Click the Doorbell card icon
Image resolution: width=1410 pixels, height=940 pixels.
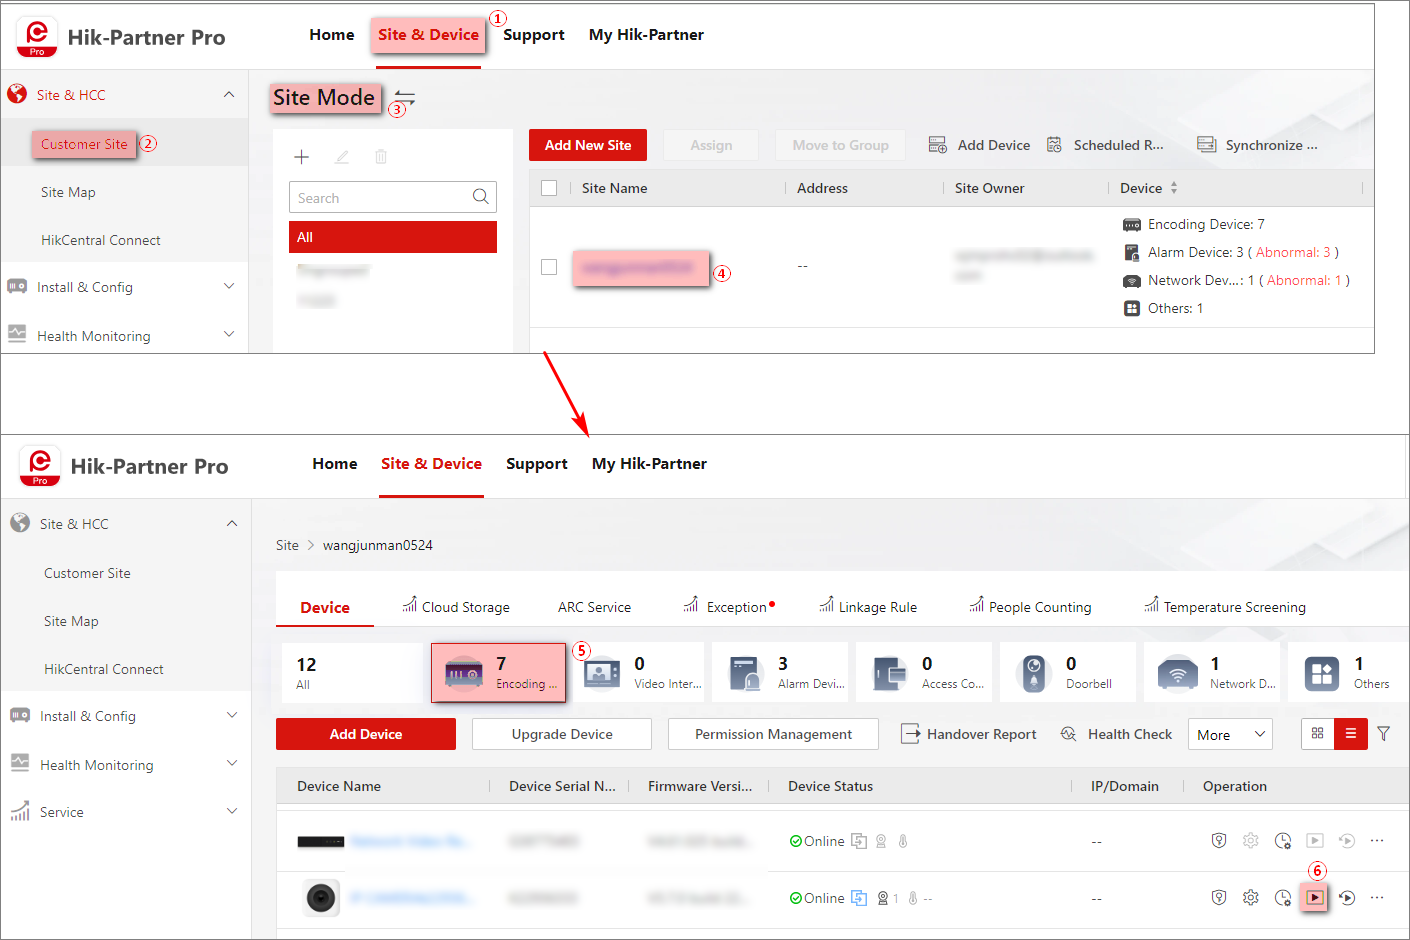1034,673
